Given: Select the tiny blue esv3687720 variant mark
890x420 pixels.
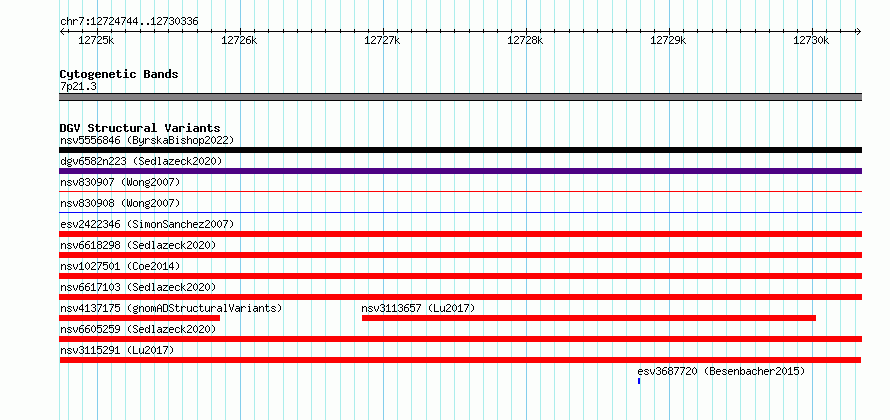Looking at the screenshot, I should 639,381.
